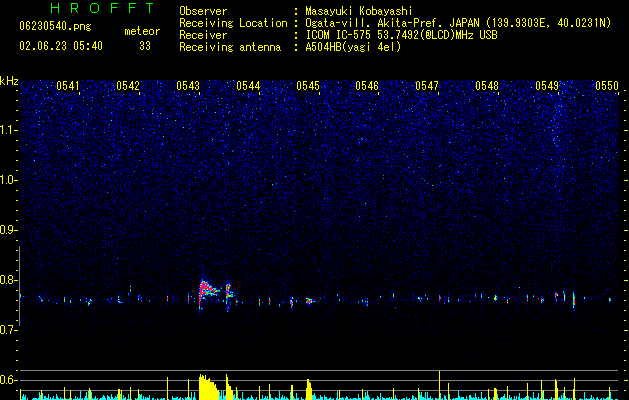Screen dimensions: 629x400
Task: Click the date stamp 02.06.23 05:40
Action: click(61, 46)
